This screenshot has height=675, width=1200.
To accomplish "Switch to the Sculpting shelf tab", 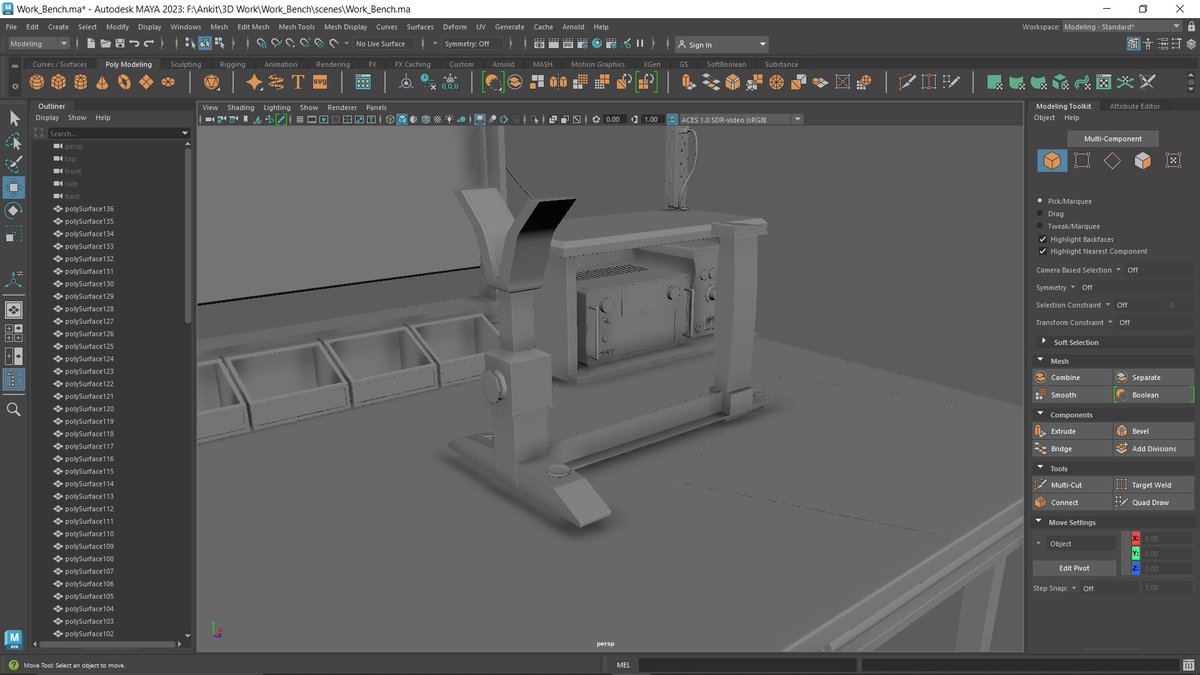I will pyautogui.click(x=185, y=64).
